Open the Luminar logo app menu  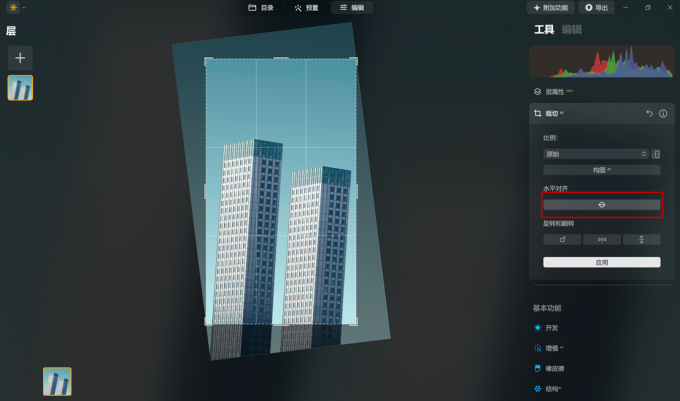[13, 8]
